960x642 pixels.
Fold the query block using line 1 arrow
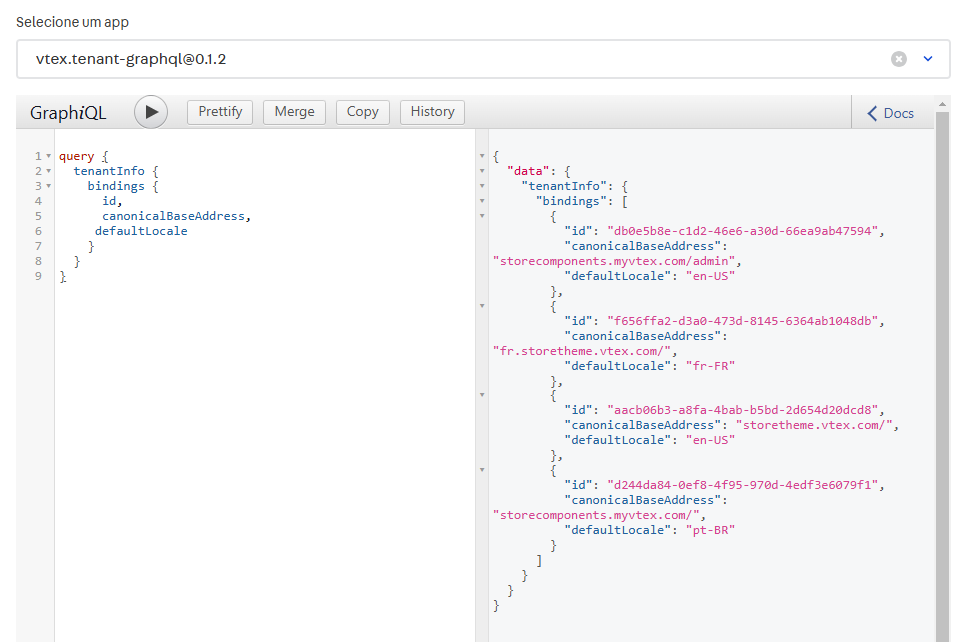point(48,155)
